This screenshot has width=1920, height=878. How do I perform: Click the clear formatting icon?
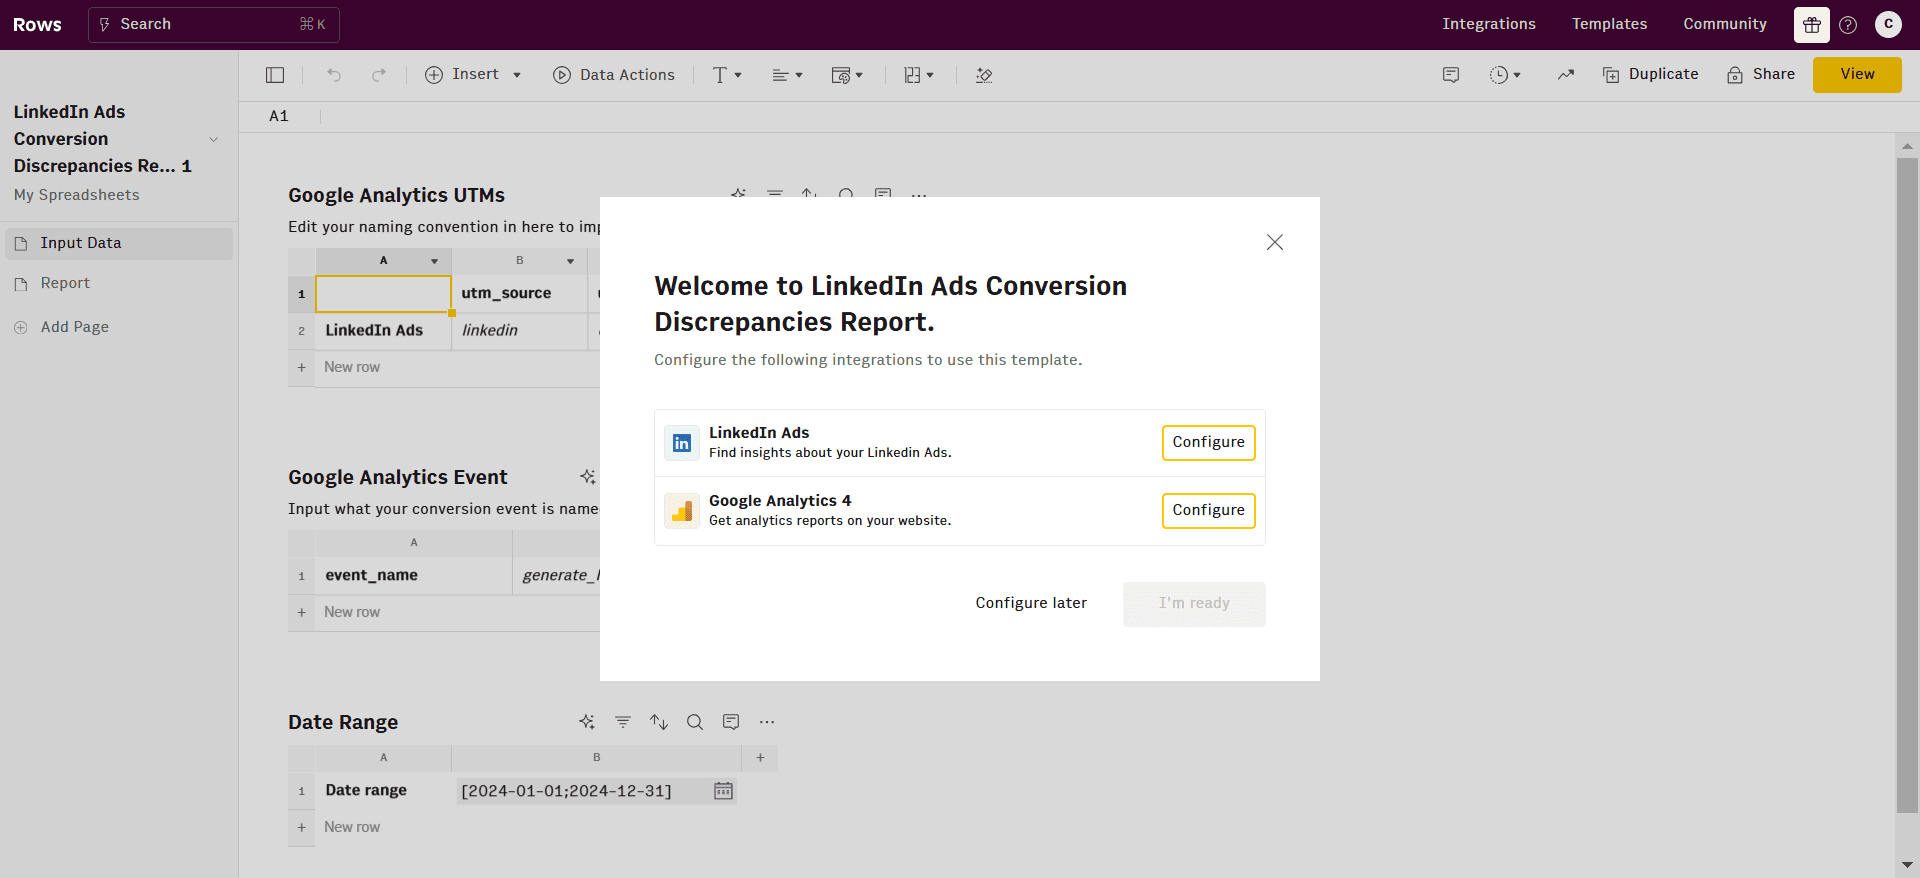coord(984,75)
